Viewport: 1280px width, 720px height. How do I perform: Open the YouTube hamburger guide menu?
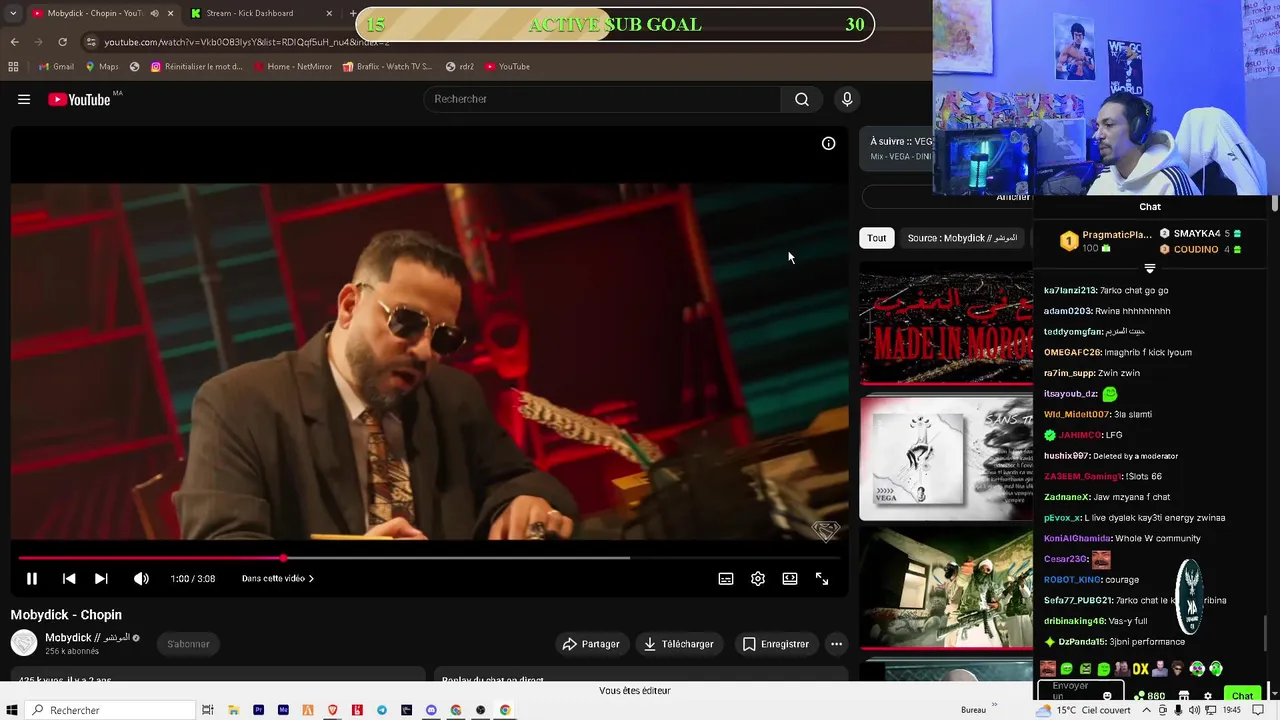pos(24,99)
